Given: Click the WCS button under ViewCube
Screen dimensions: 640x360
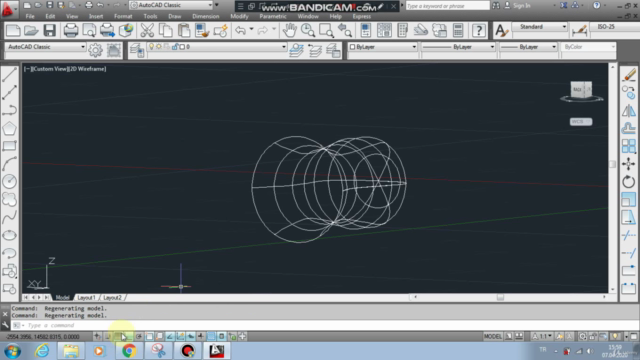Looking at the screenshot, I should (581, 122).
